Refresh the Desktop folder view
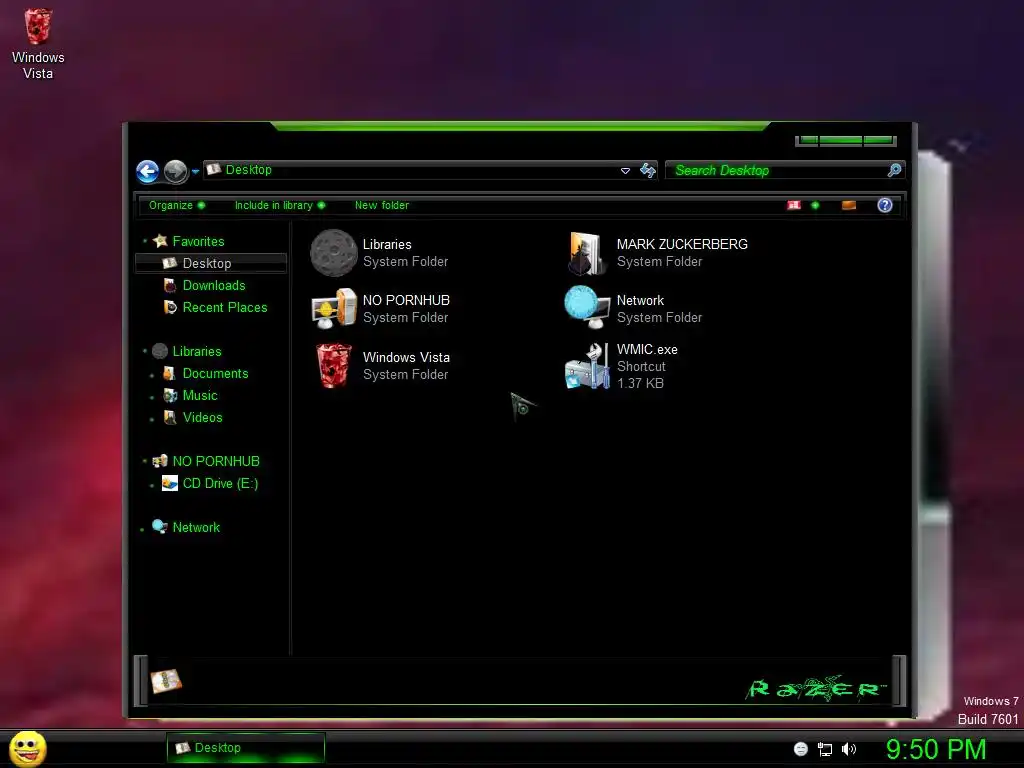Viewport: 1024px width, 768px height. tap(647, 170)
